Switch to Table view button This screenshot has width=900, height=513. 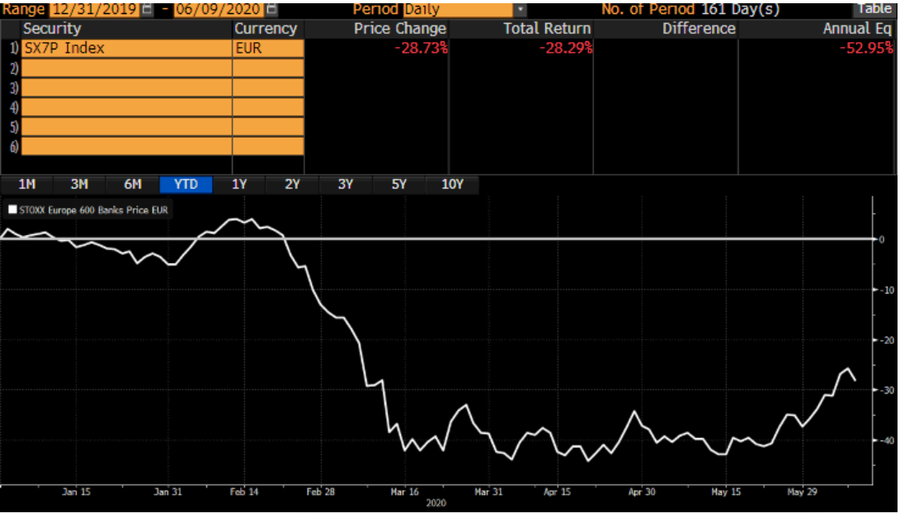(875, 9)
